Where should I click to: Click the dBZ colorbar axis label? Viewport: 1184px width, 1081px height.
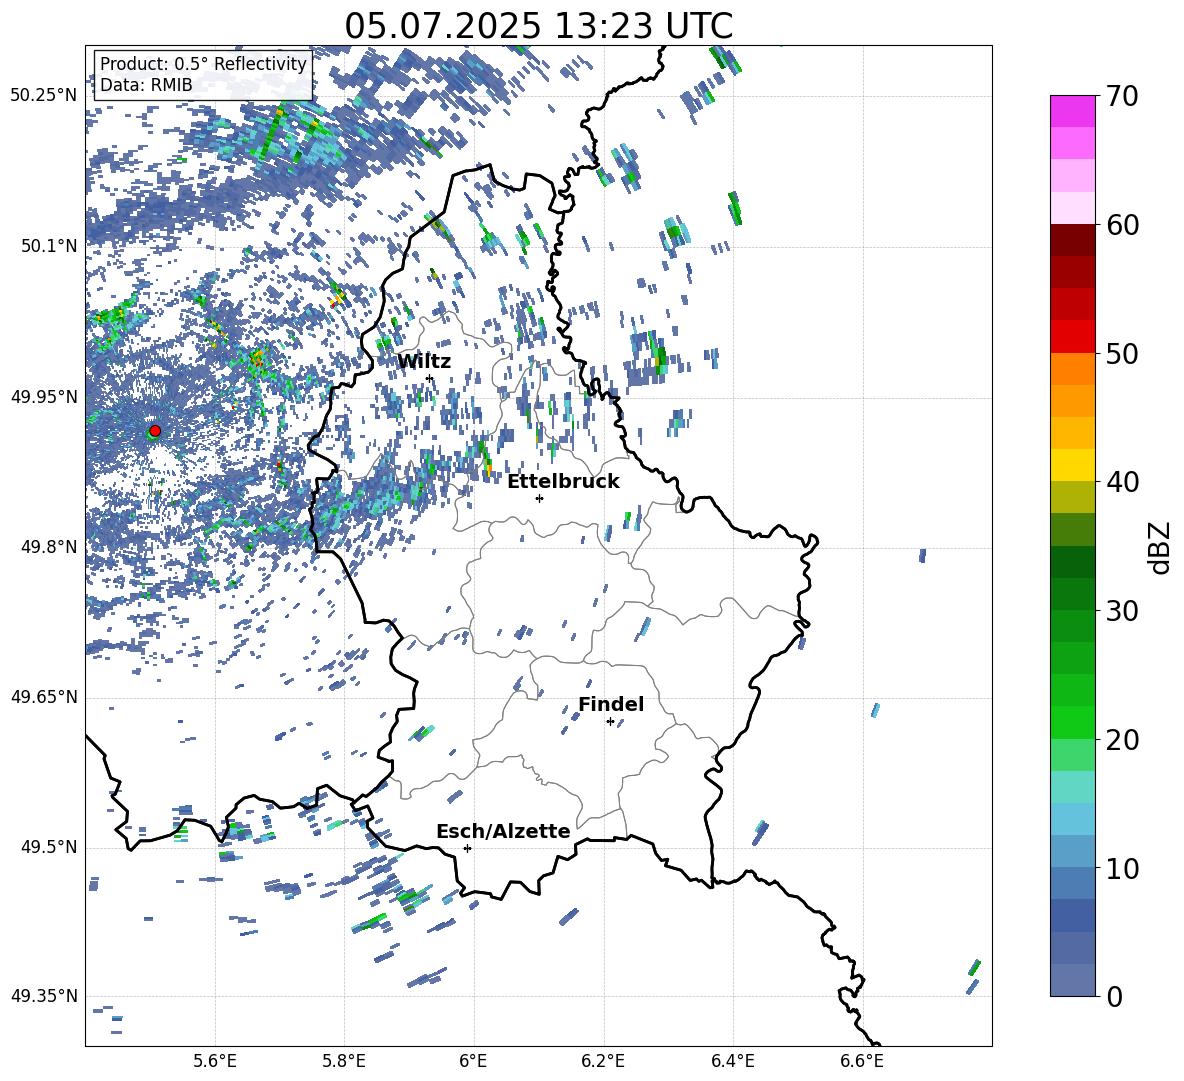tap(1160, 547)
